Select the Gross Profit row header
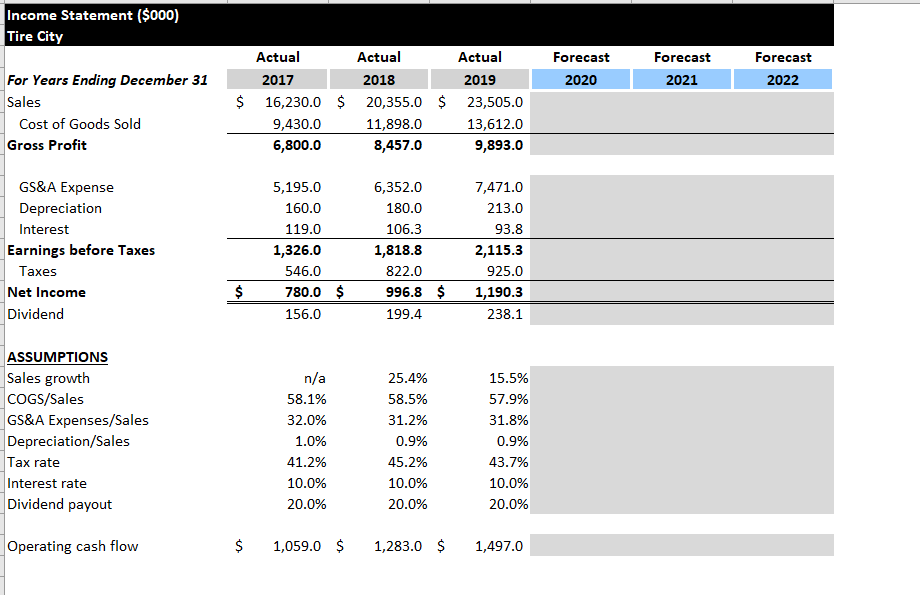 (x=47, y=144)
